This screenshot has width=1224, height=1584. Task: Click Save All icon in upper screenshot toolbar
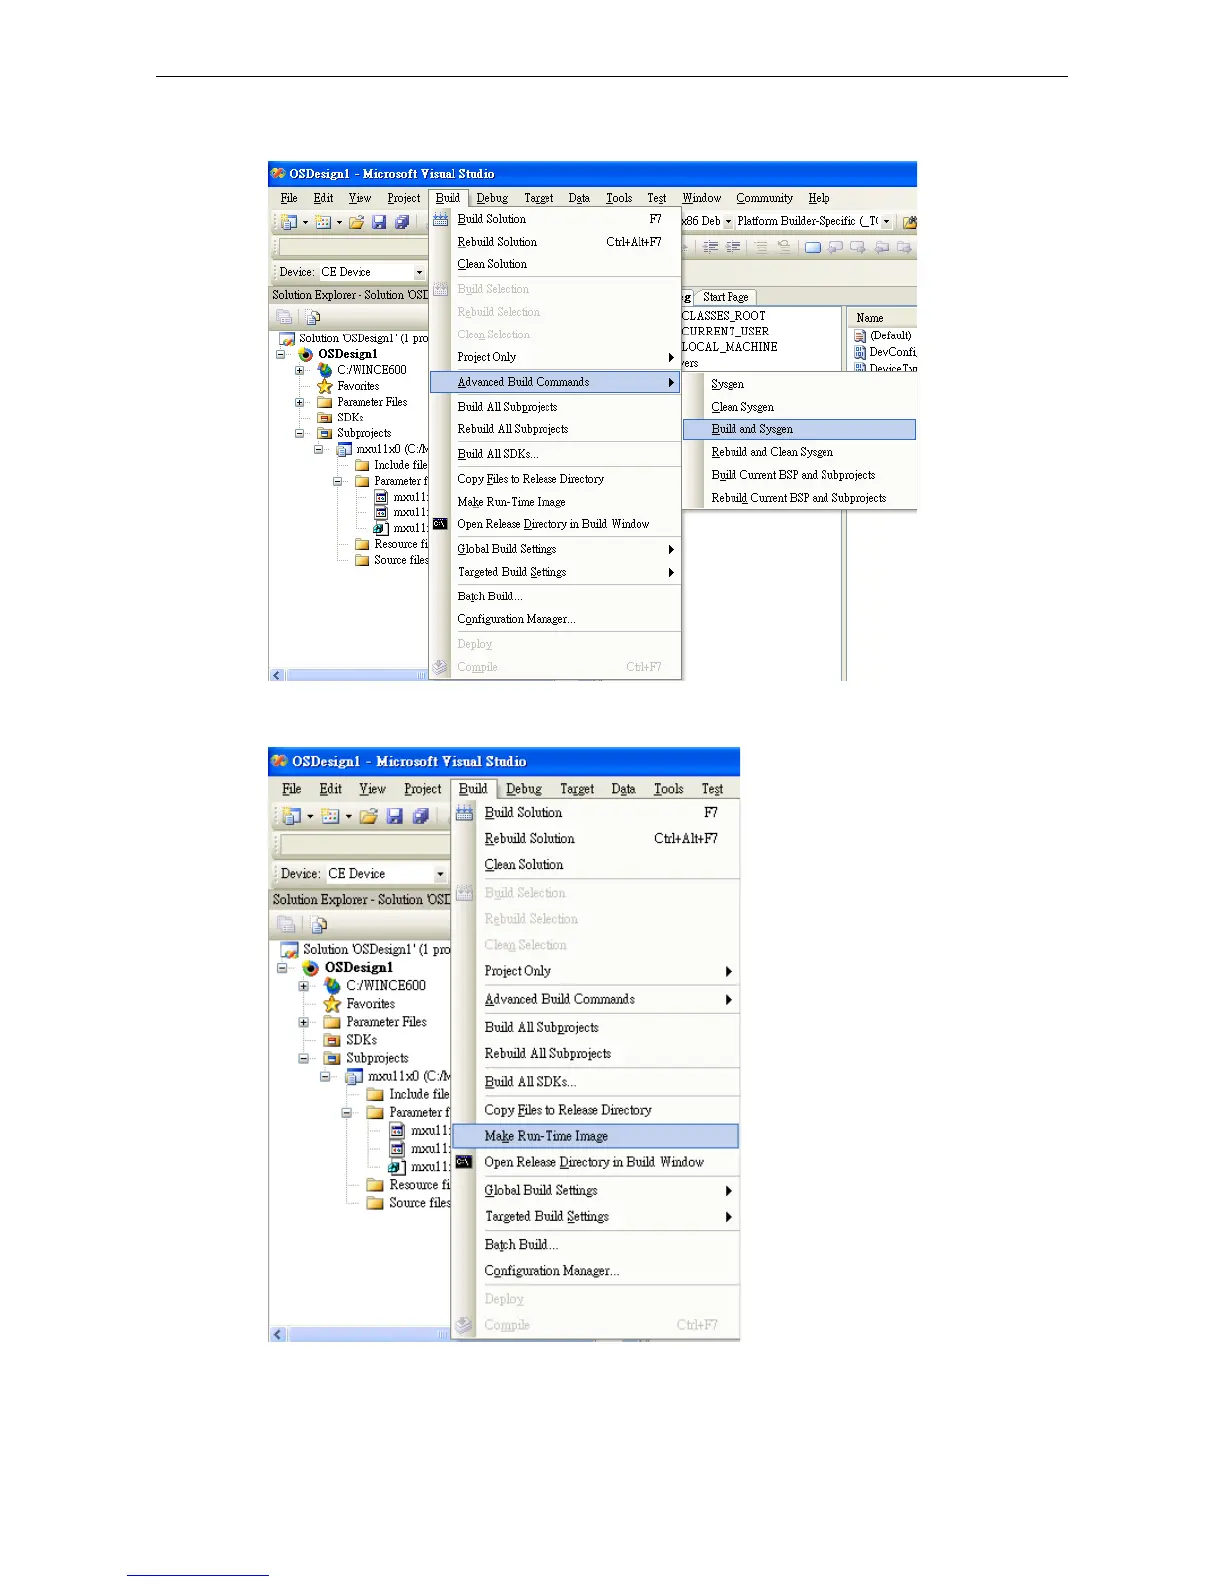pyautogui.click(x=402, y=222)
